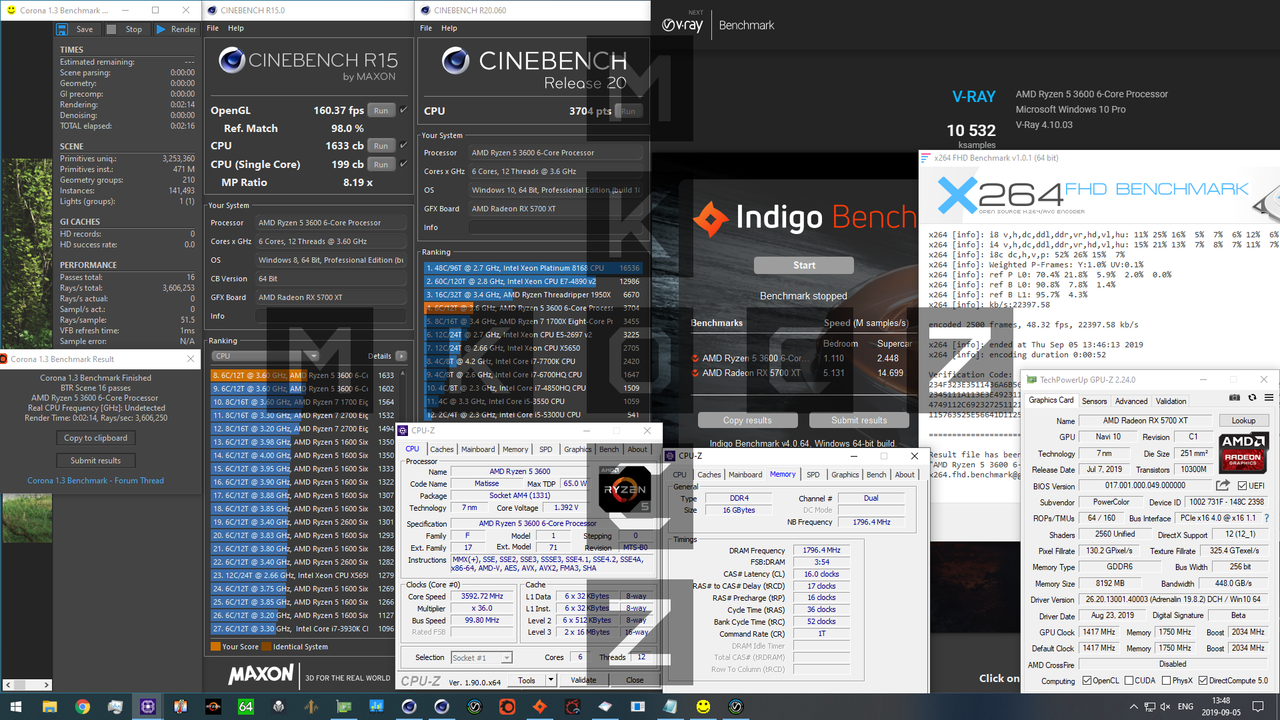The height and width of the screenshot is (720, 1280).
Task: Click Run next to CPU in Cinebench R15
Action: [x=381, y=145]
